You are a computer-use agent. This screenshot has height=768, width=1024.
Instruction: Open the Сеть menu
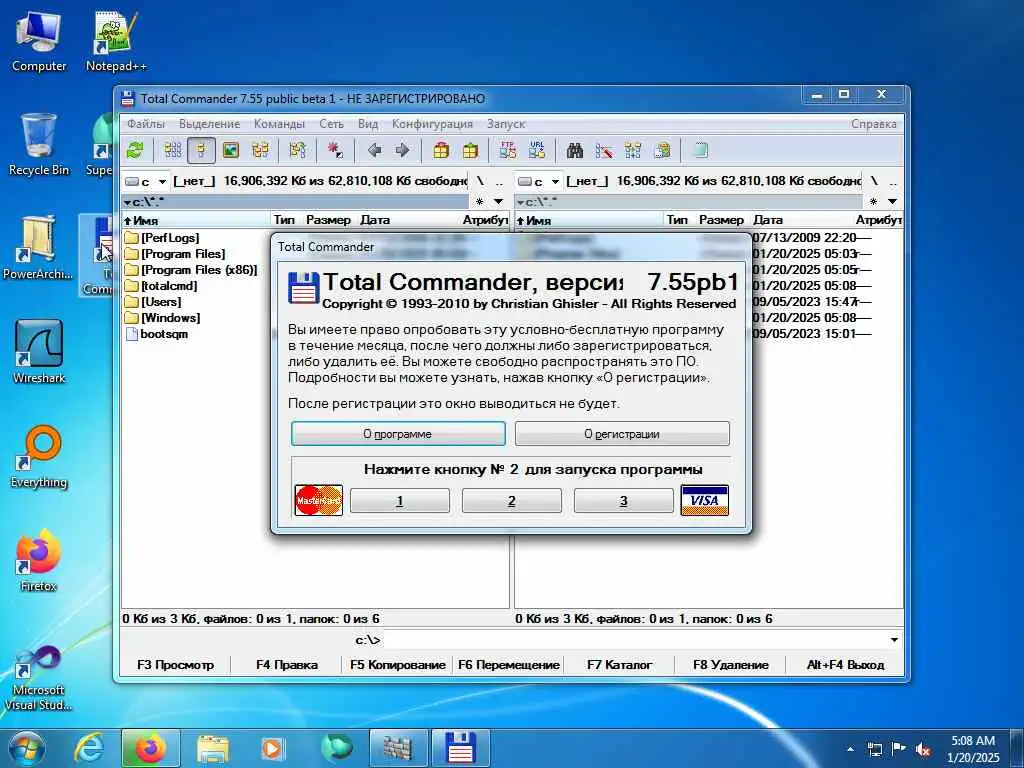[331, 124]
